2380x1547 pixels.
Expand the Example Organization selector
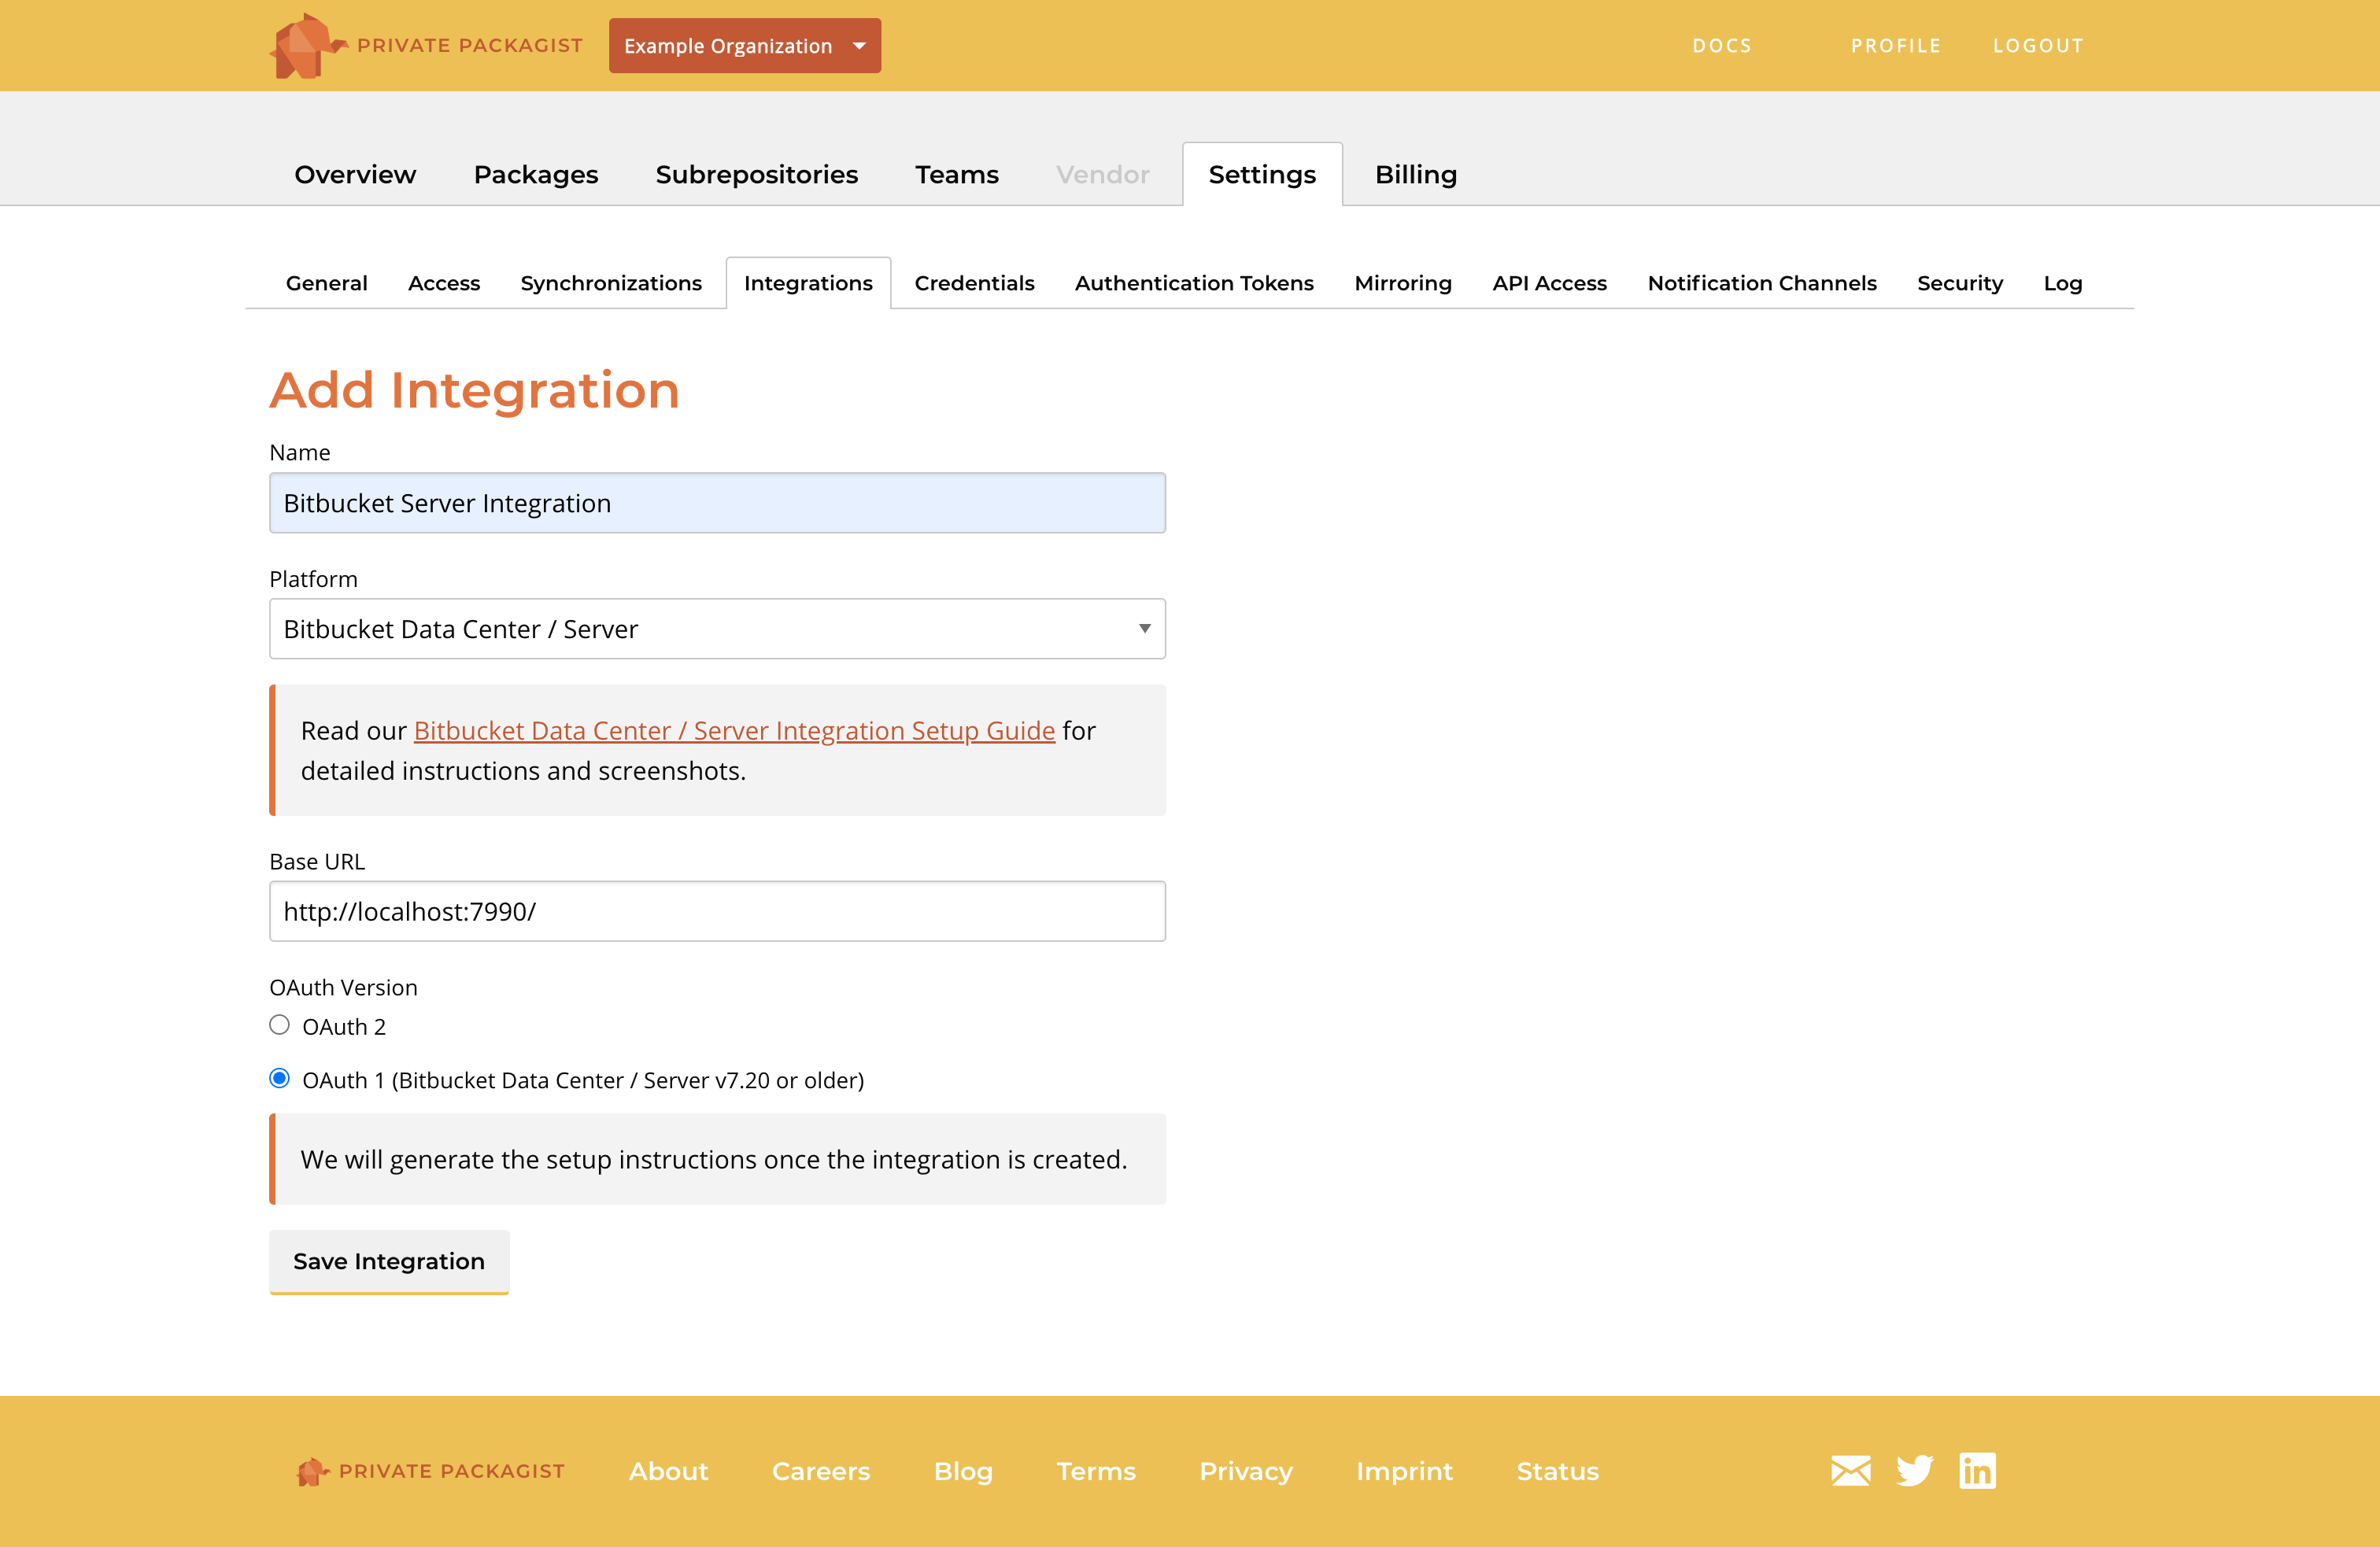click(746, 45)
